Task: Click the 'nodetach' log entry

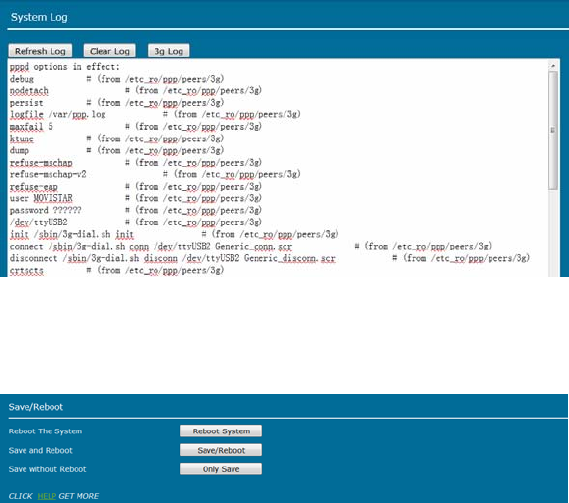Action: (x=136, y=90)
